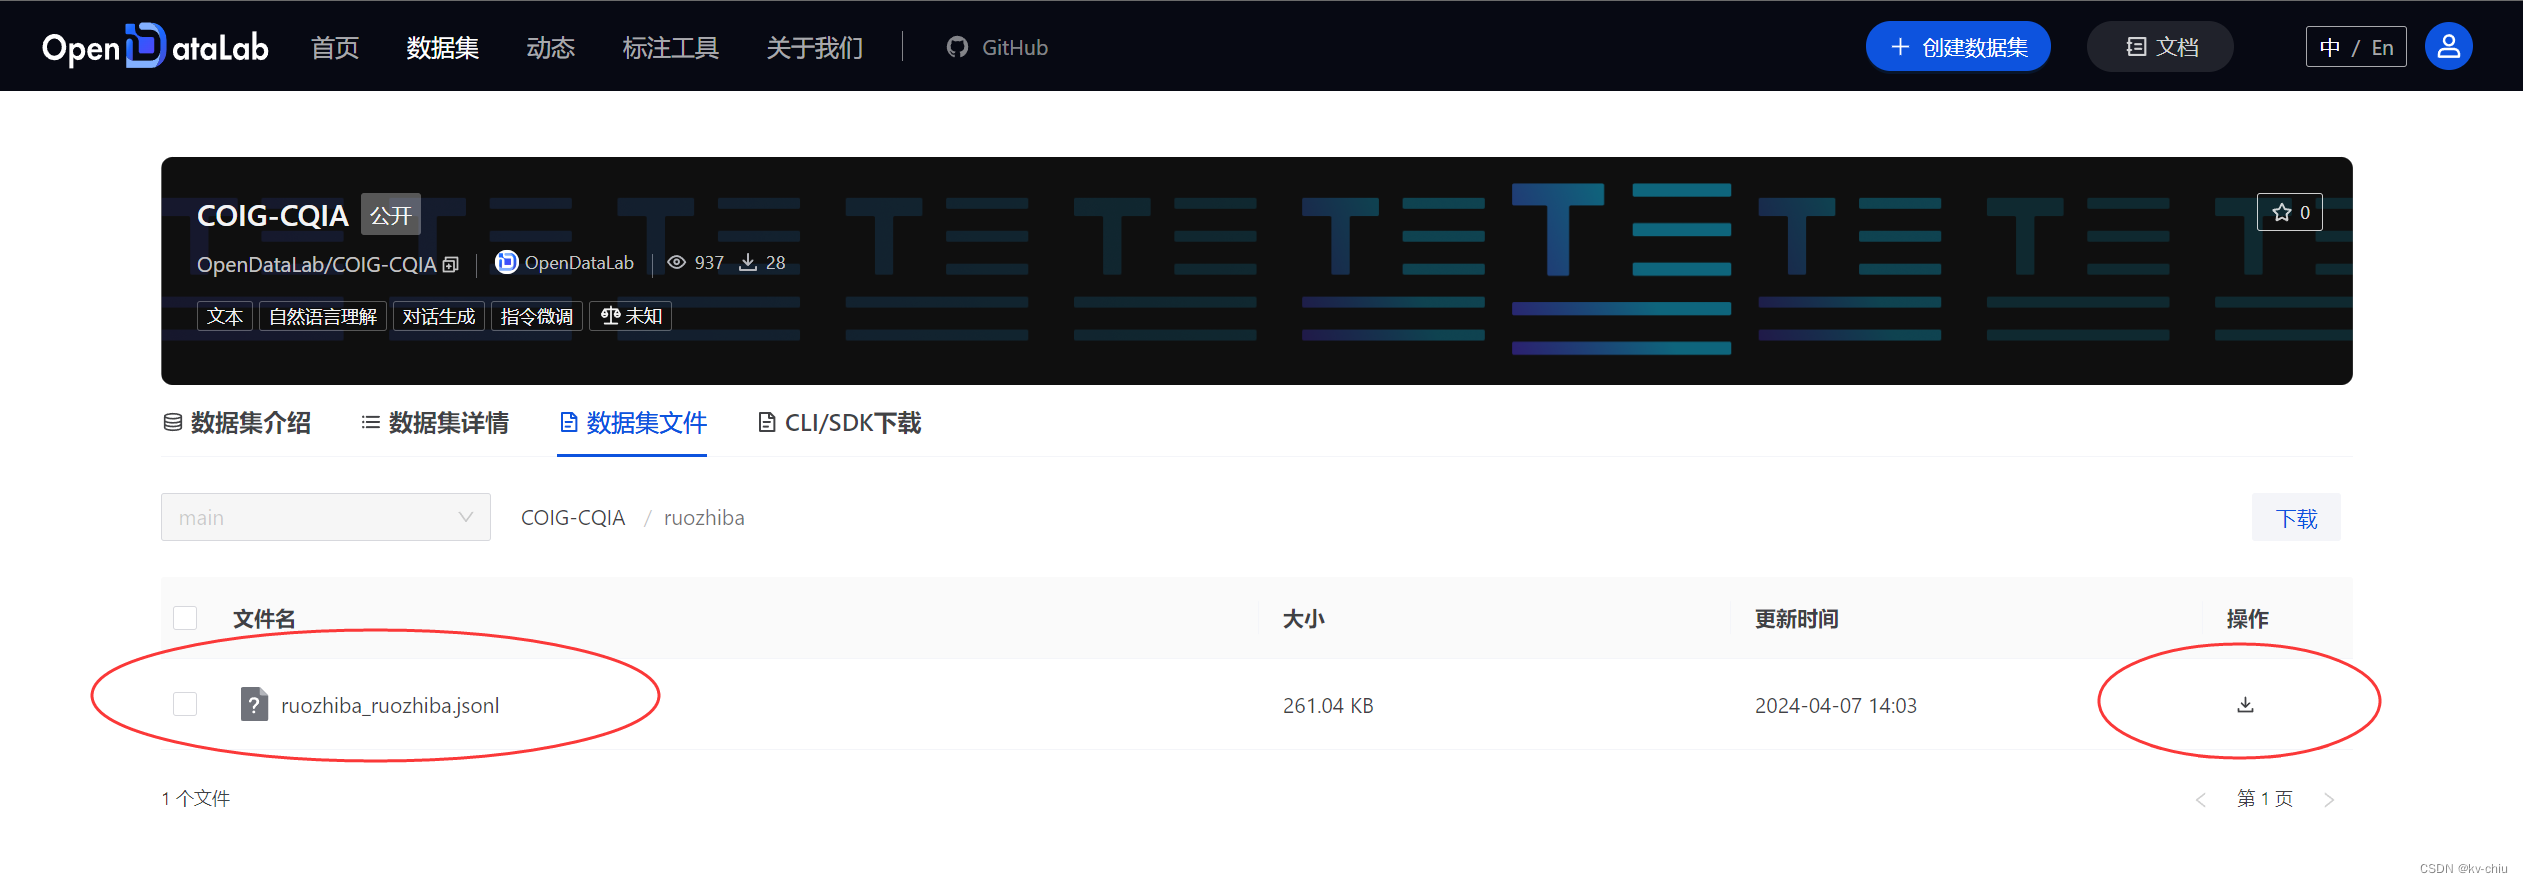Click the COIG-CQIA dataset title
The width and height of the screenshot is (2523, 883).
(x=273, y=215)
